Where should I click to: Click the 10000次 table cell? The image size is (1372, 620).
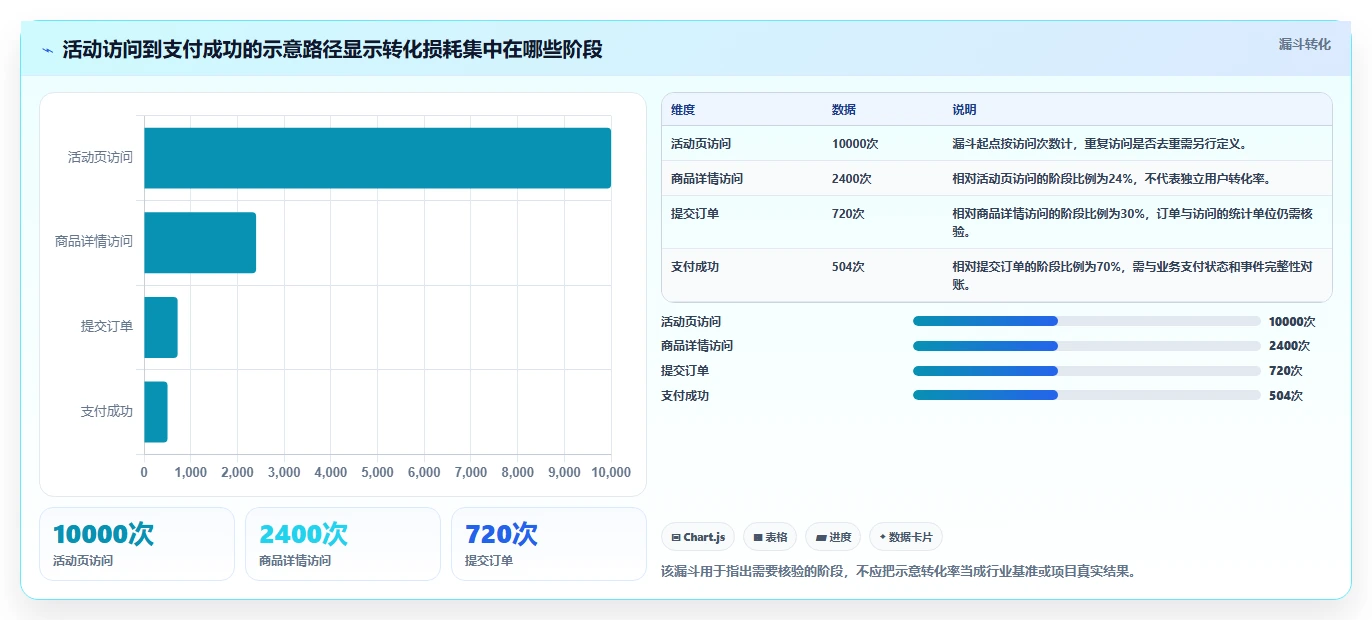tap(855, 144)
